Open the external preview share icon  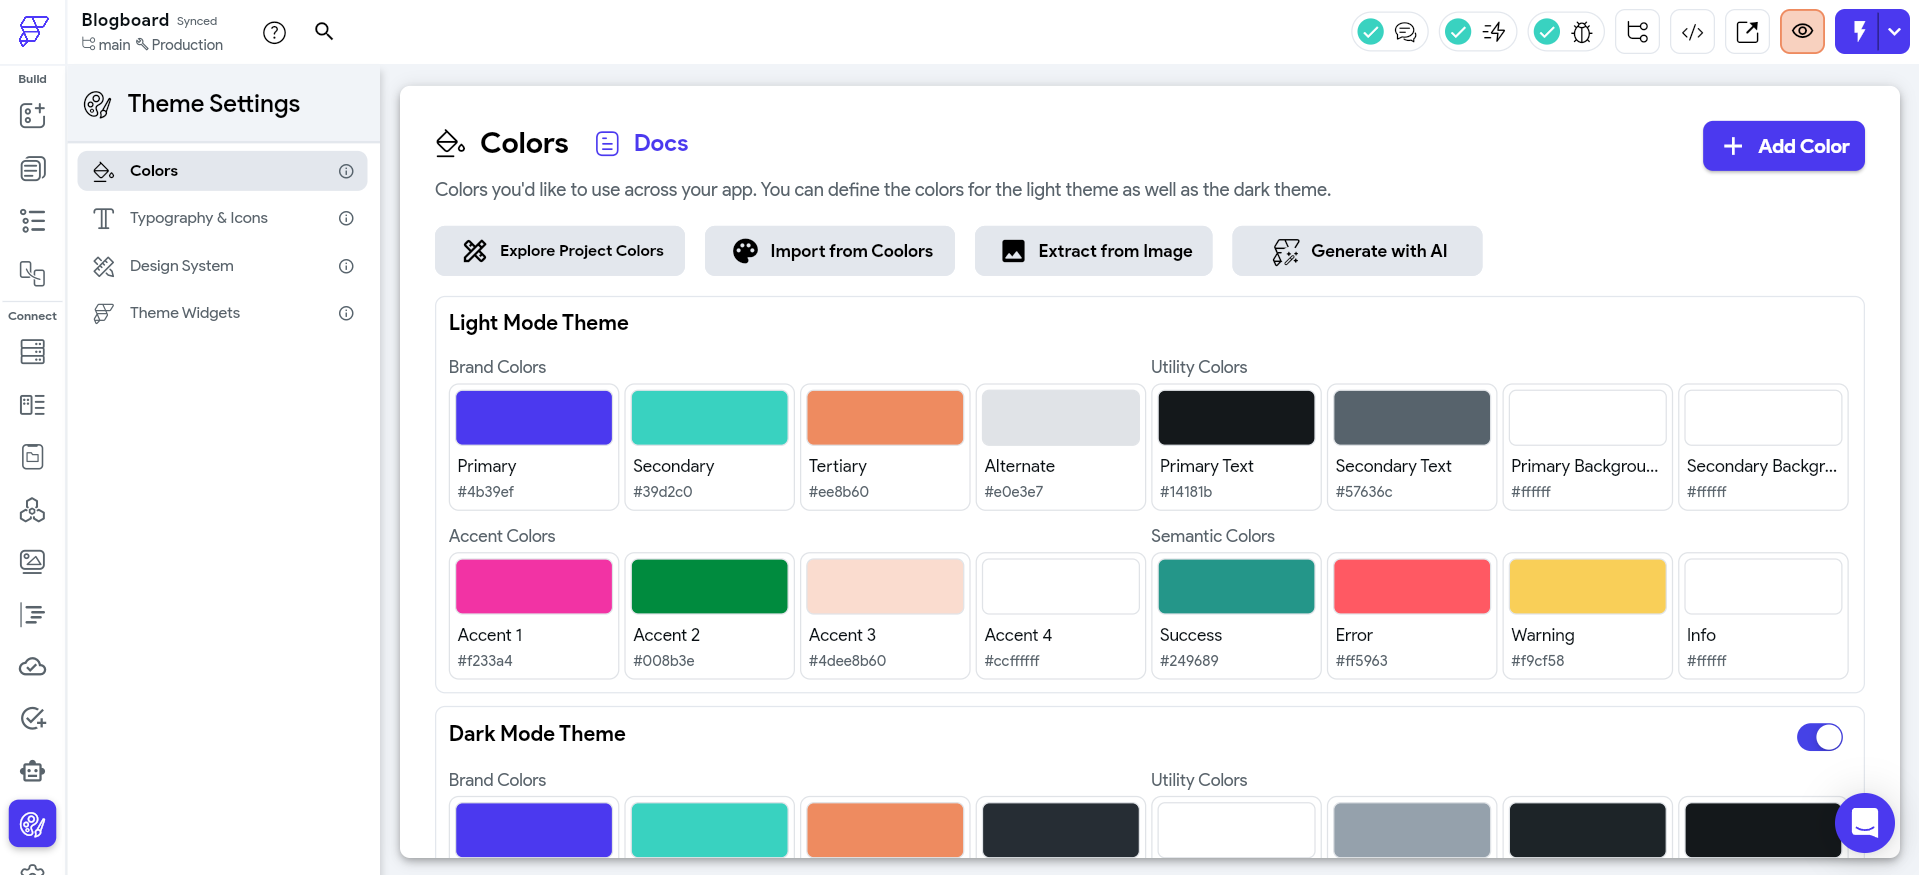pyautogui.click(x=1747, y=32)
